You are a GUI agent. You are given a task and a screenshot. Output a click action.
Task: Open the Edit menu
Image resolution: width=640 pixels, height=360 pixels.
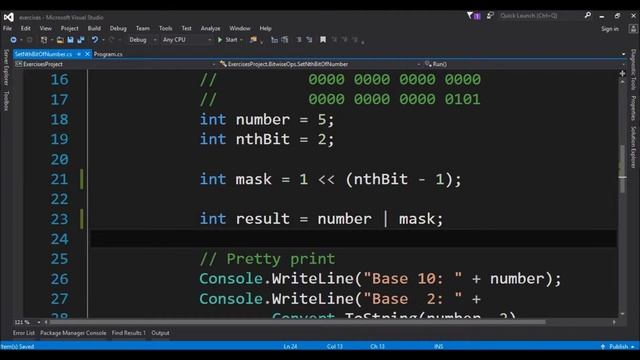[26, 28]
